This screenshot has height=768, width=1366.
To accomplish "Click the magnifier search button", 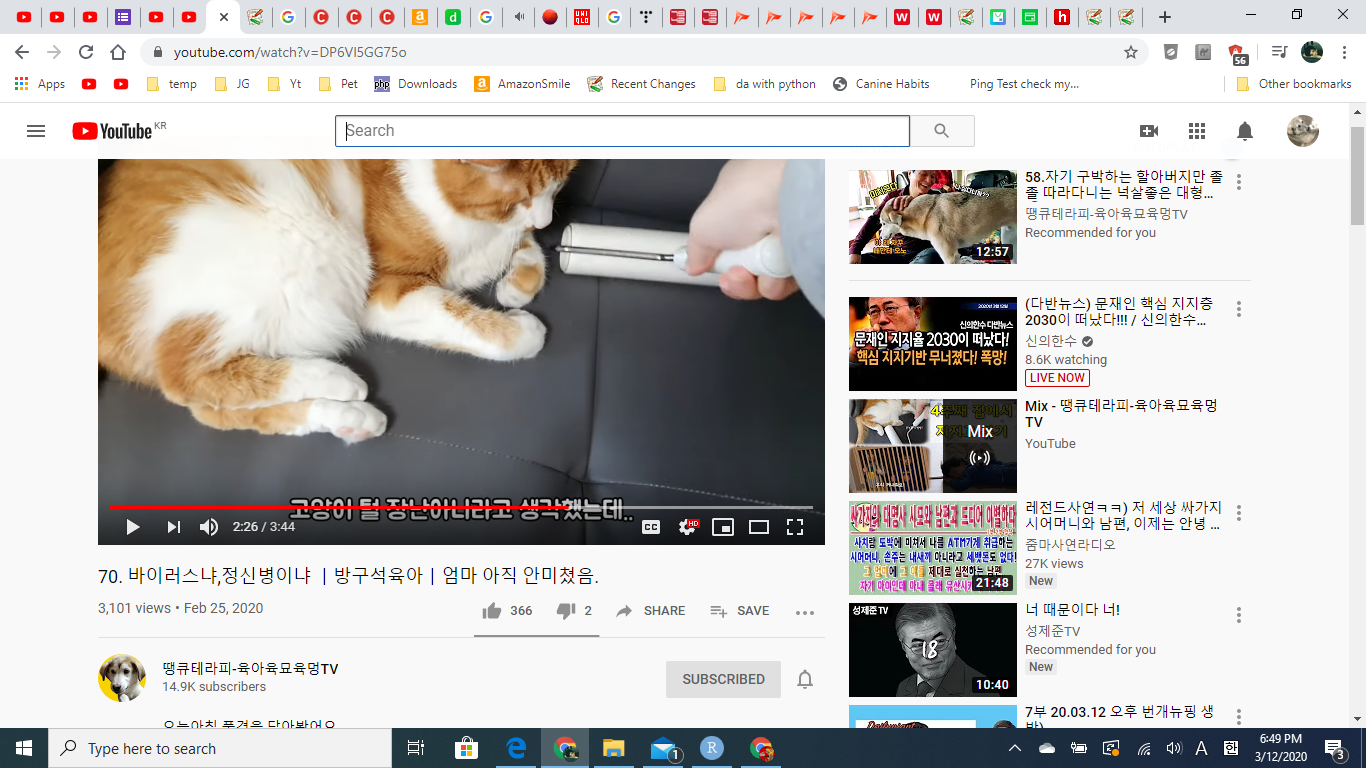I will pyautogui.click(x=941, y=131).
